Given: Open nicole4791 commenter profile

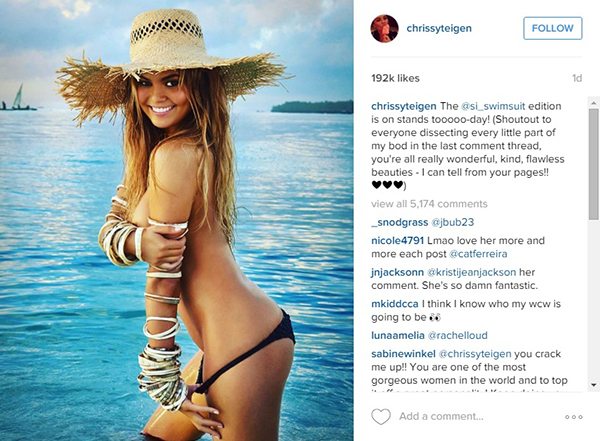Looking at the screenshot, I should [x=398, y=241].
